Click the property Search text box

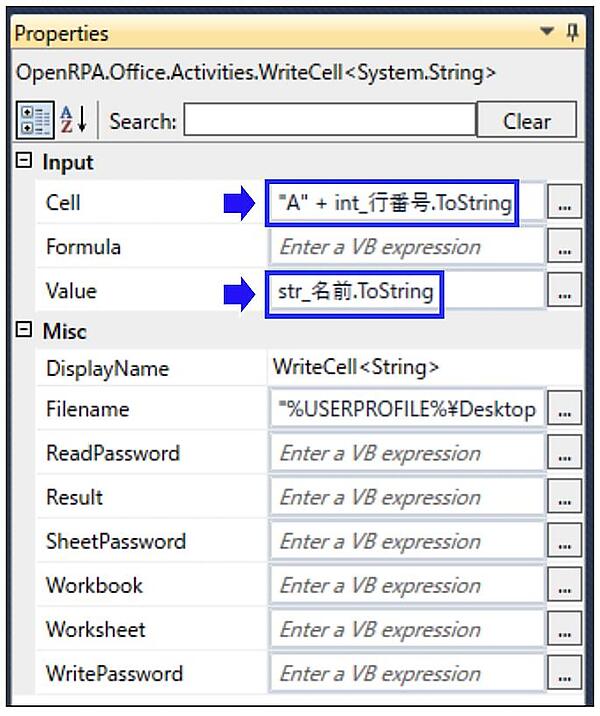[330, 122]
